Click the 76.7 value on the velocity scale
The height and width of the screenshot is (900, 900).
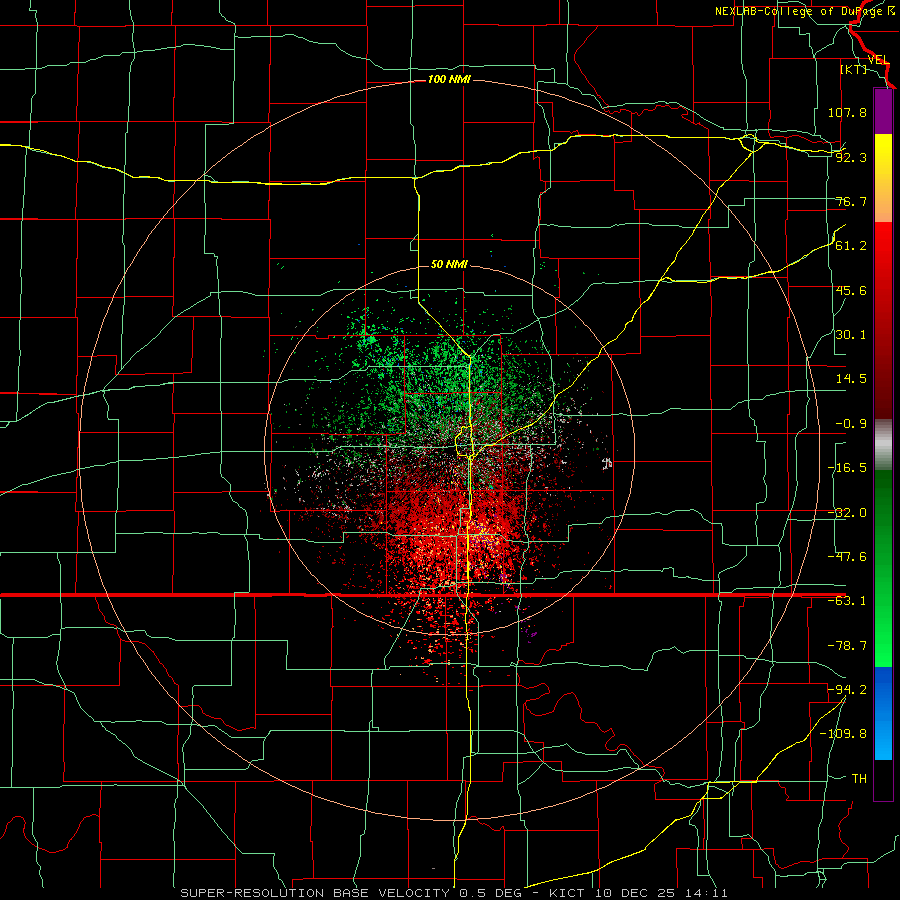(851, 201)
